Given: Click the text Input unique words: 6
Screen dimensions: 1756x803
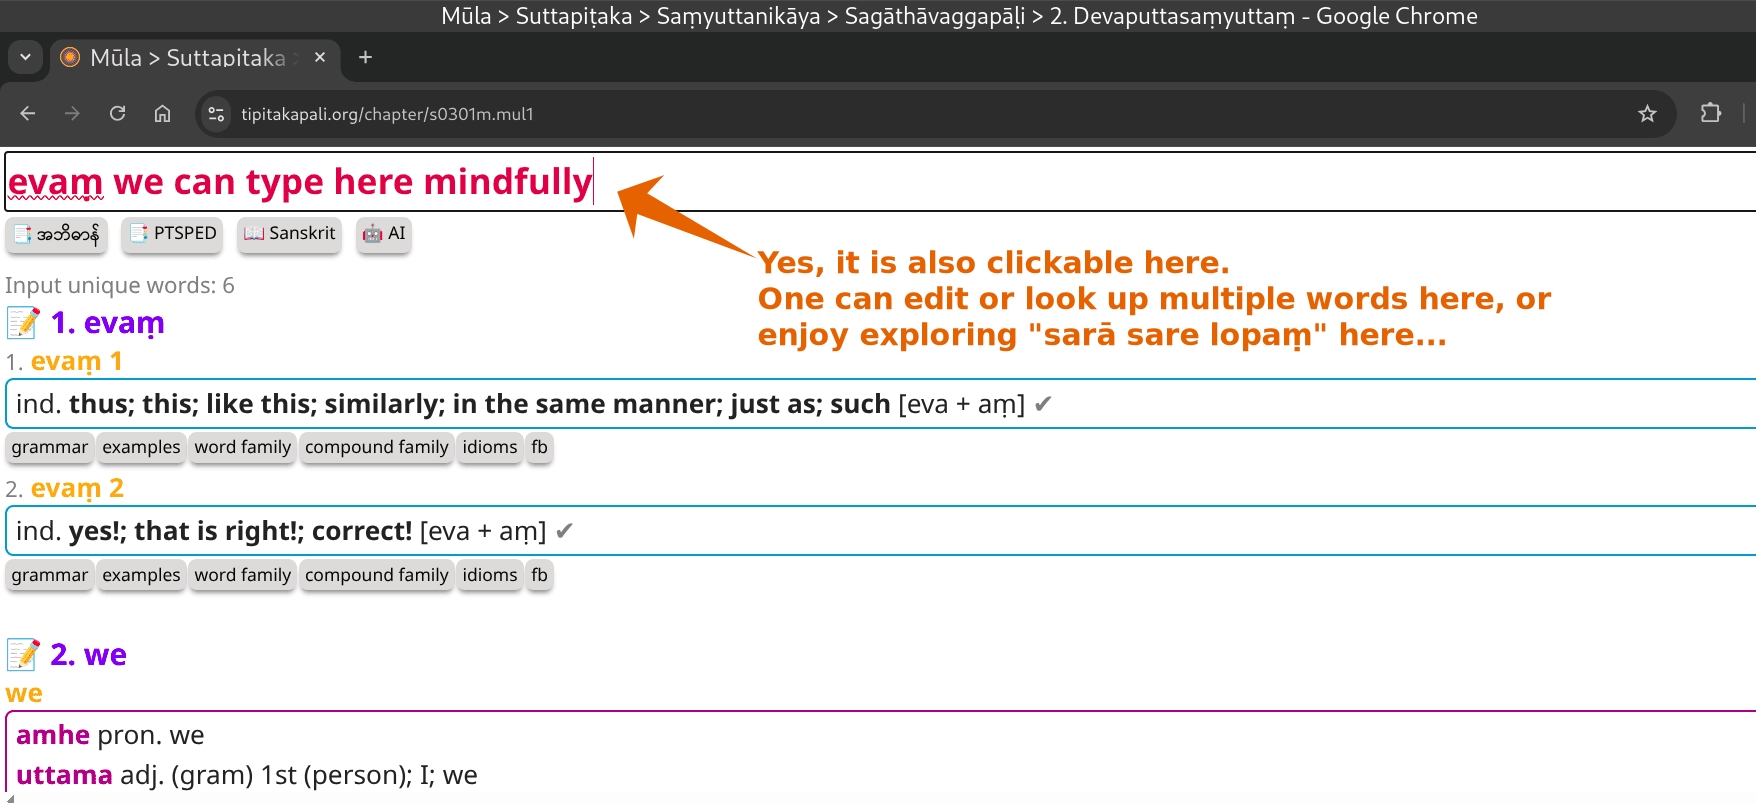Looking at the screenshot, I should [x=120, y=286].
